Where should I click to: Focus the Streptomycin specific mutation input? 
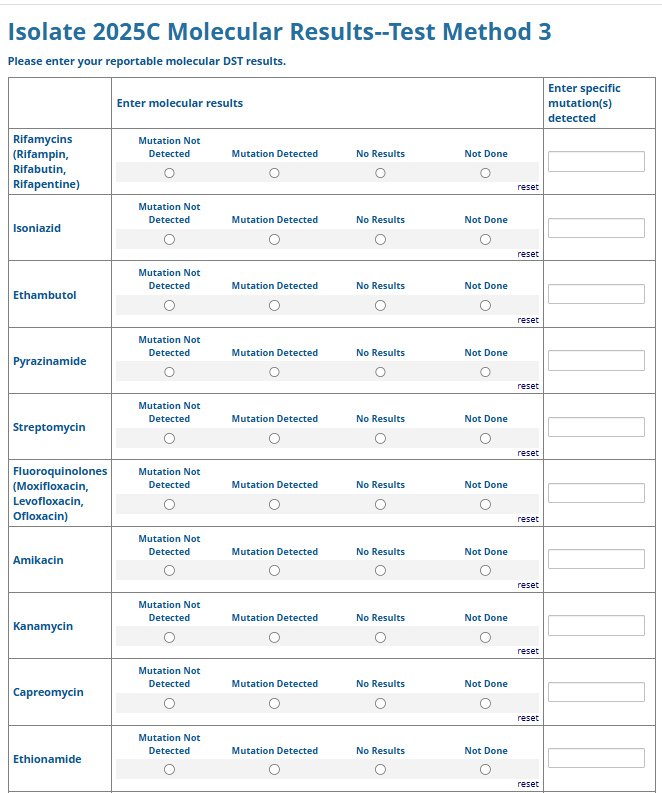pyautogui.click(x=596, y=427)
